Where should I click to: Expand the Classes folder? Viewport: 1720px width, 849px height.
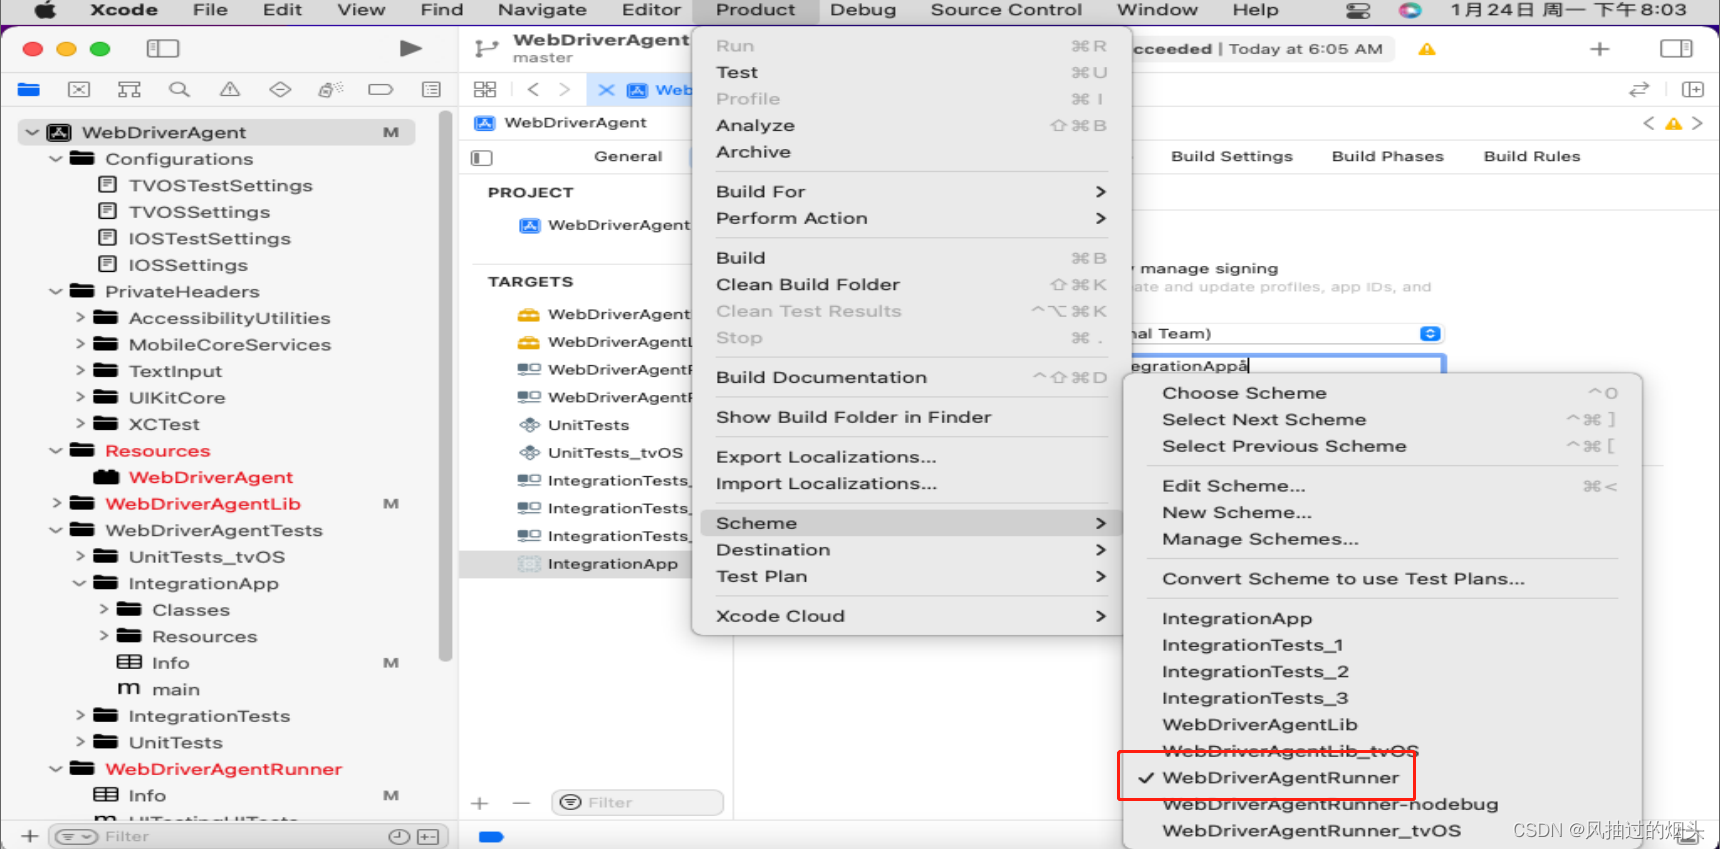pyautogui.click(x=104, y=610)
